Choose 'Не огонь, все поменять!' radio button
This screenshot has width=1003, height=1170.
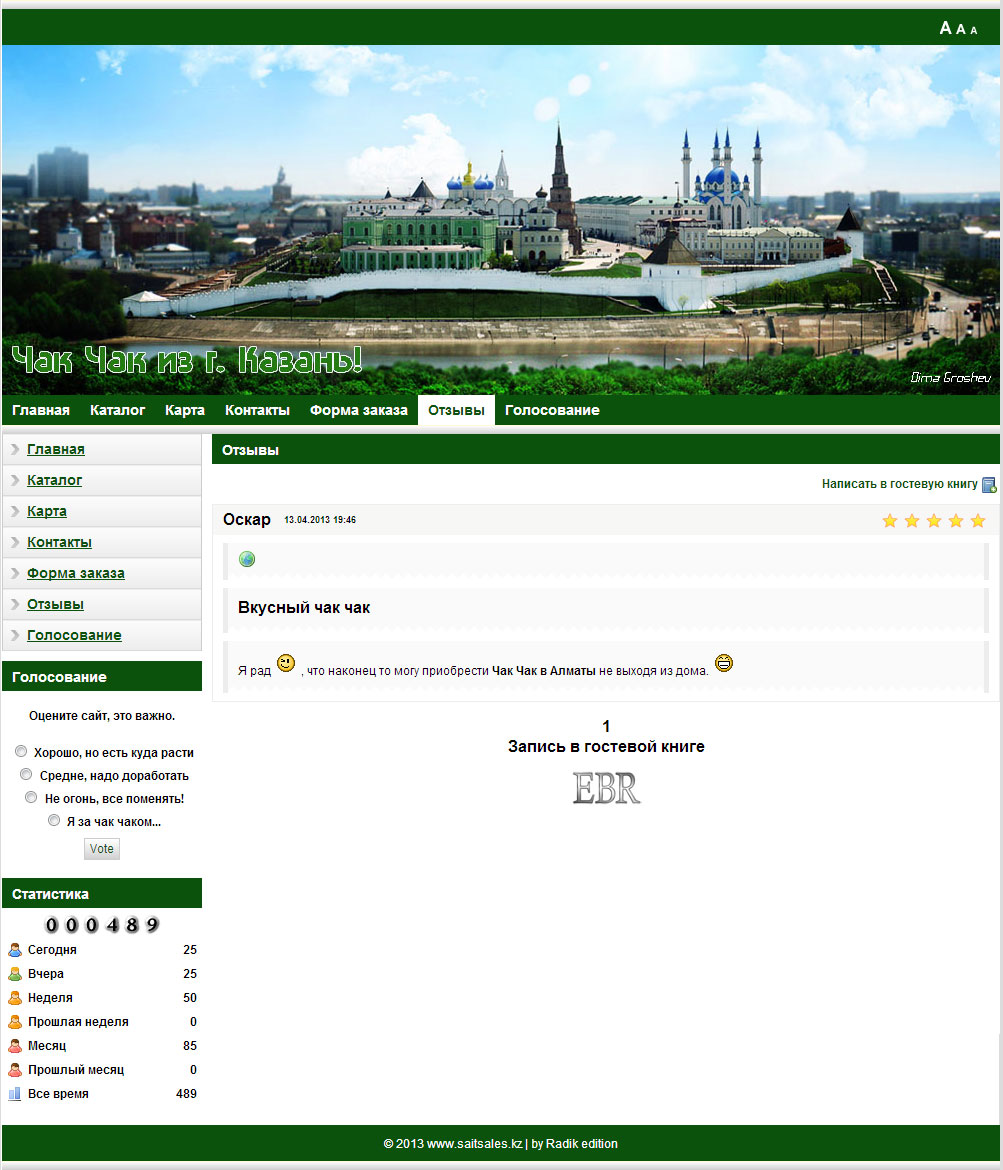coord(31,797)
